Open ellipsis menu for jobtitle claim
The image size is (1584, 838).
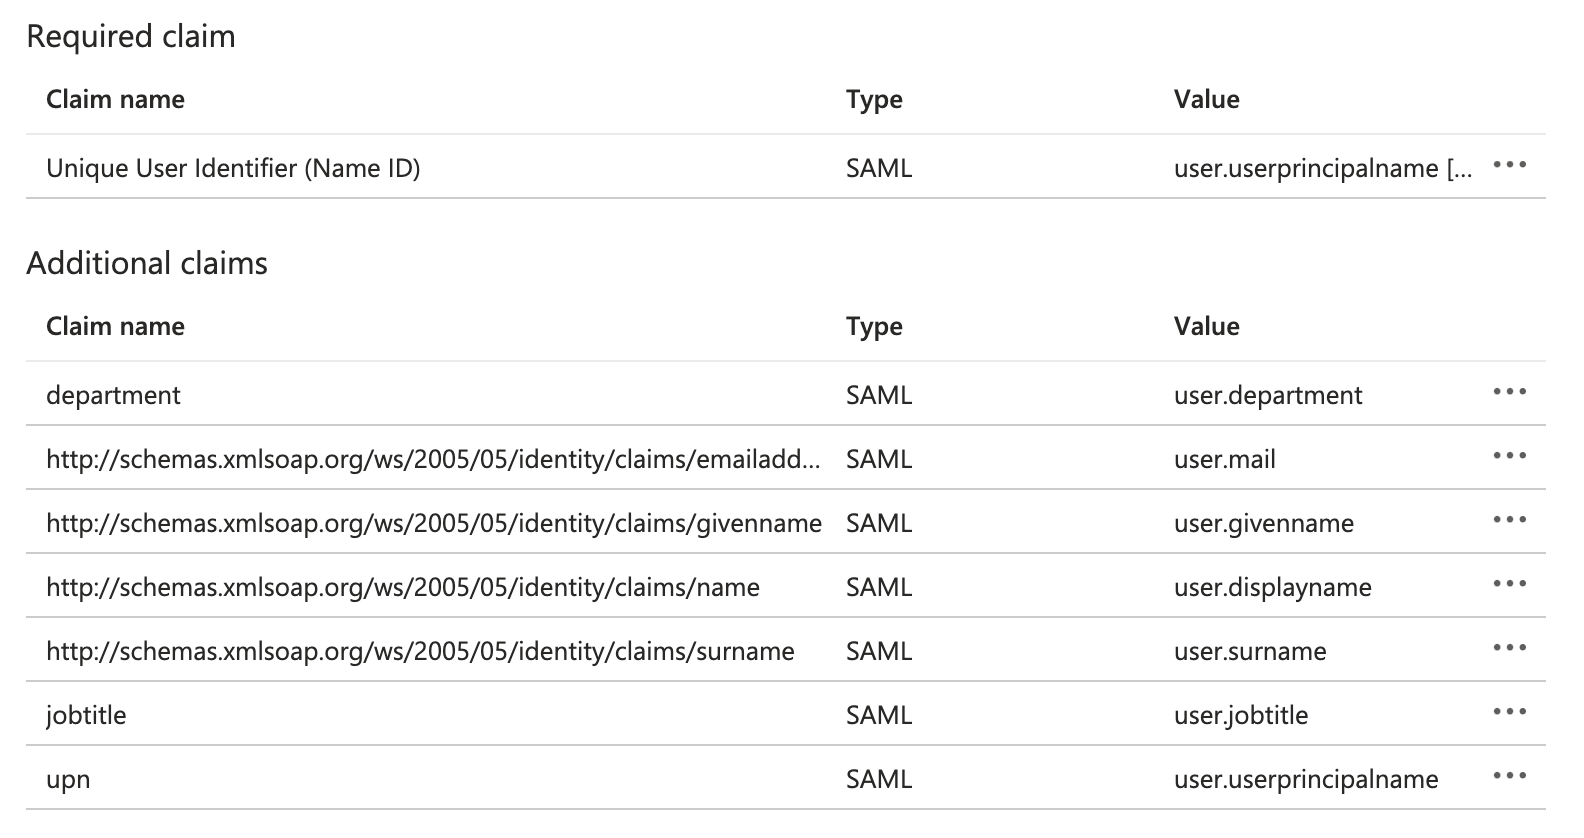click(1509, 712)
